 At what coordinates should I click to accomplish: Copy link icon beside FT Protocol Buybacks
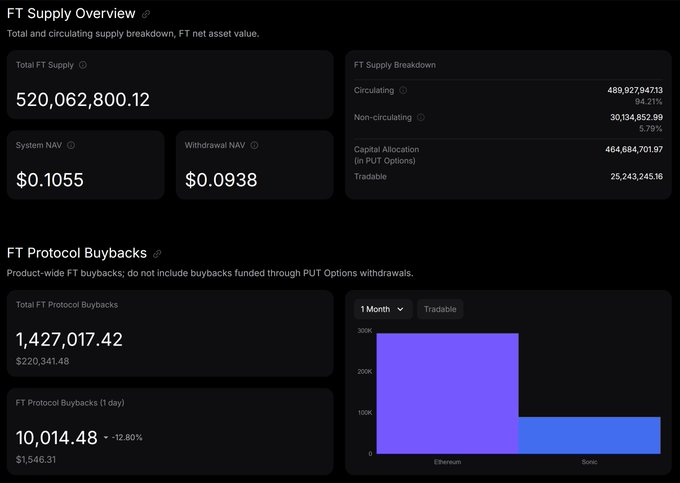coord(157,254)
